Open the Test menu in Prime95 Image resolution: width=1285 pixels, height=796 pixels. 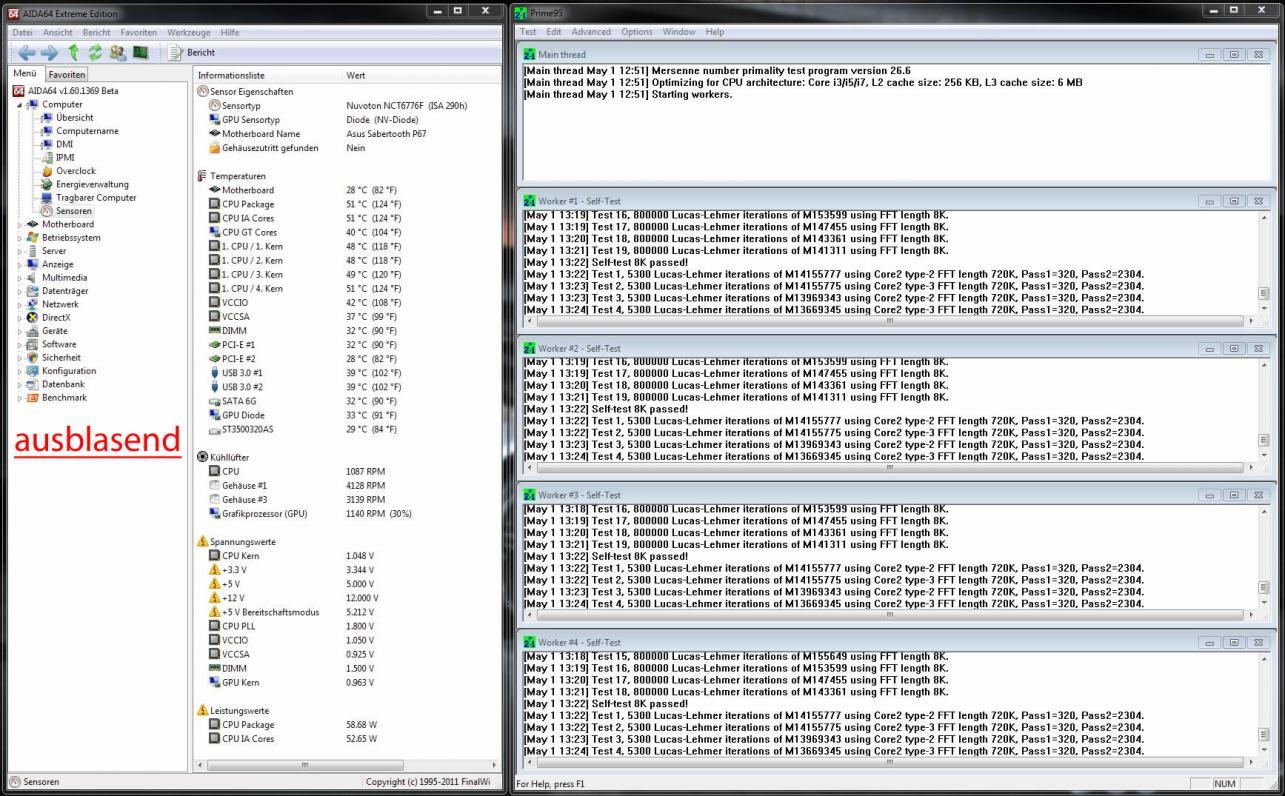tap(528, 32)
